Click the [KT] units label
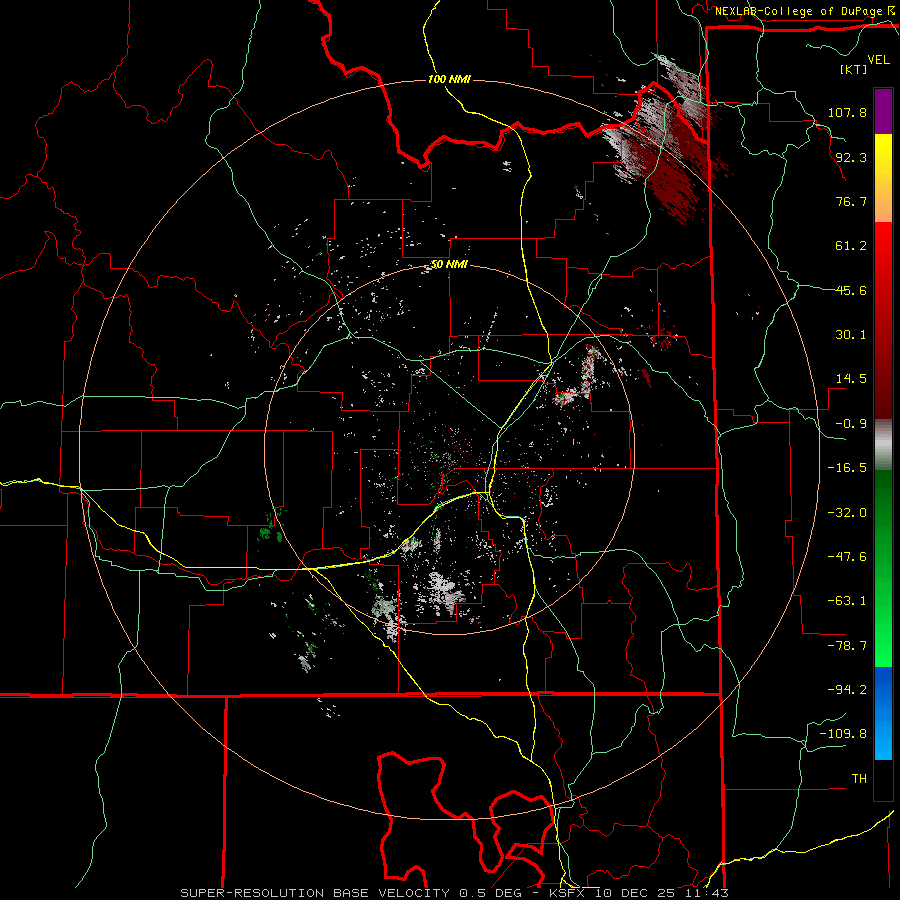Screen dimensions: 900x900 point(853,69)
